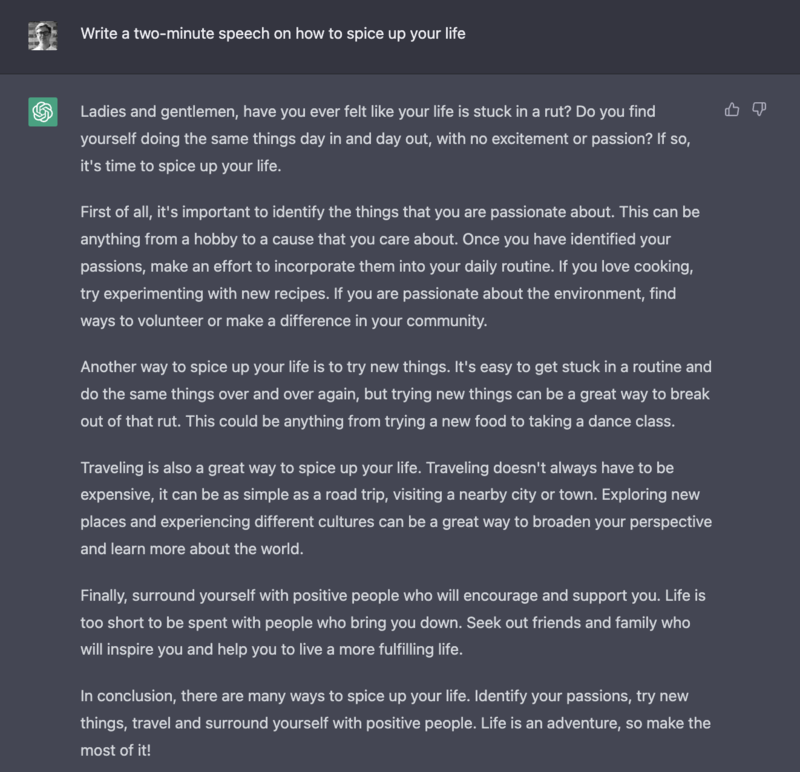Viewport: 800px width, 772px height.
Task: Click the thumbs up feedback icon
Action: click(732, 110)
